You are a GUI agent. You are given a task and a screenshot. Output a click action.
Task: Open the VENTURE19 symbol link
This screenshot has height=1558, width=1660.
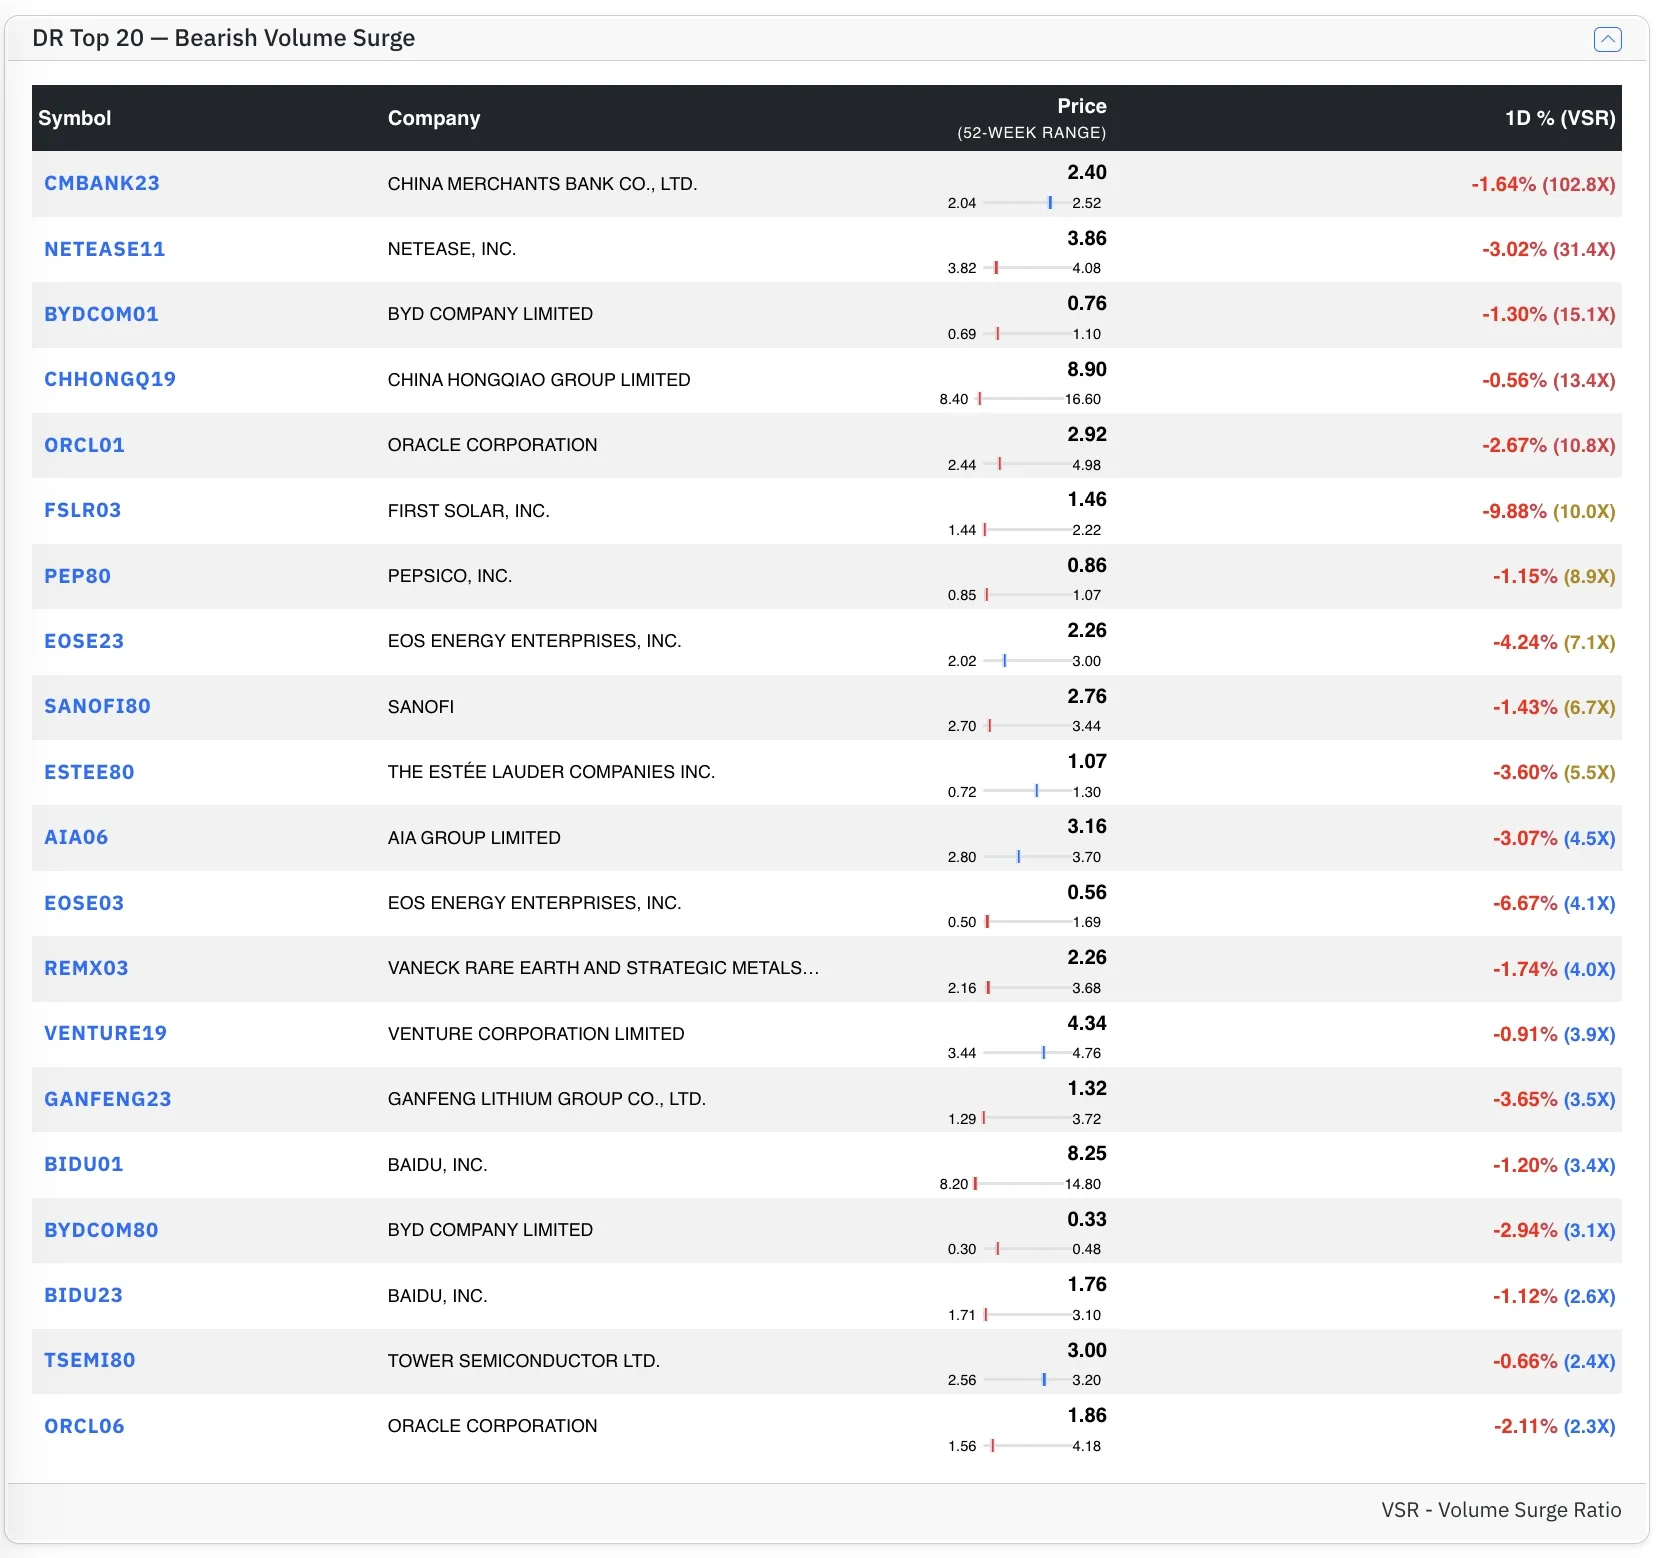[x=105, y=1033]
